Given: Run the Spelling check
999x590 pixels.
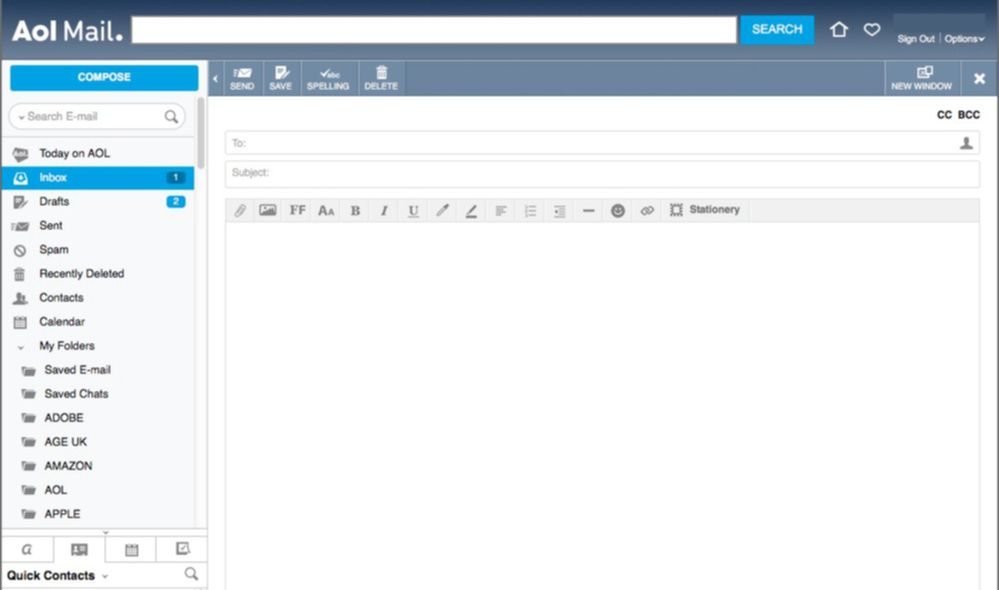Looking at the screenshot, I should point(328,78).
